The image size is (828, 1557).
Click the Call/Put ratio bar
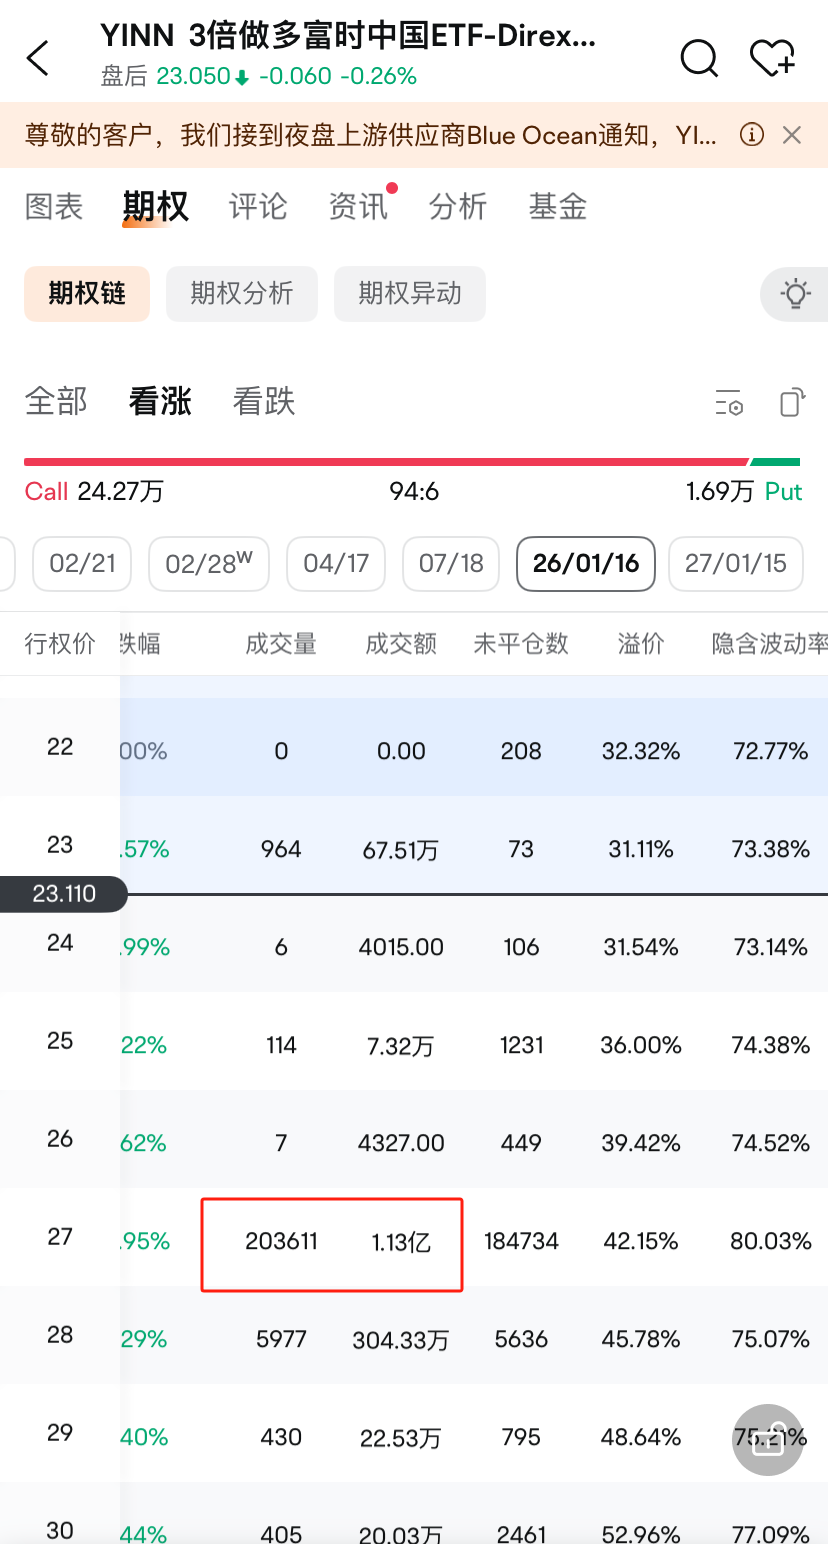(412, 462)
